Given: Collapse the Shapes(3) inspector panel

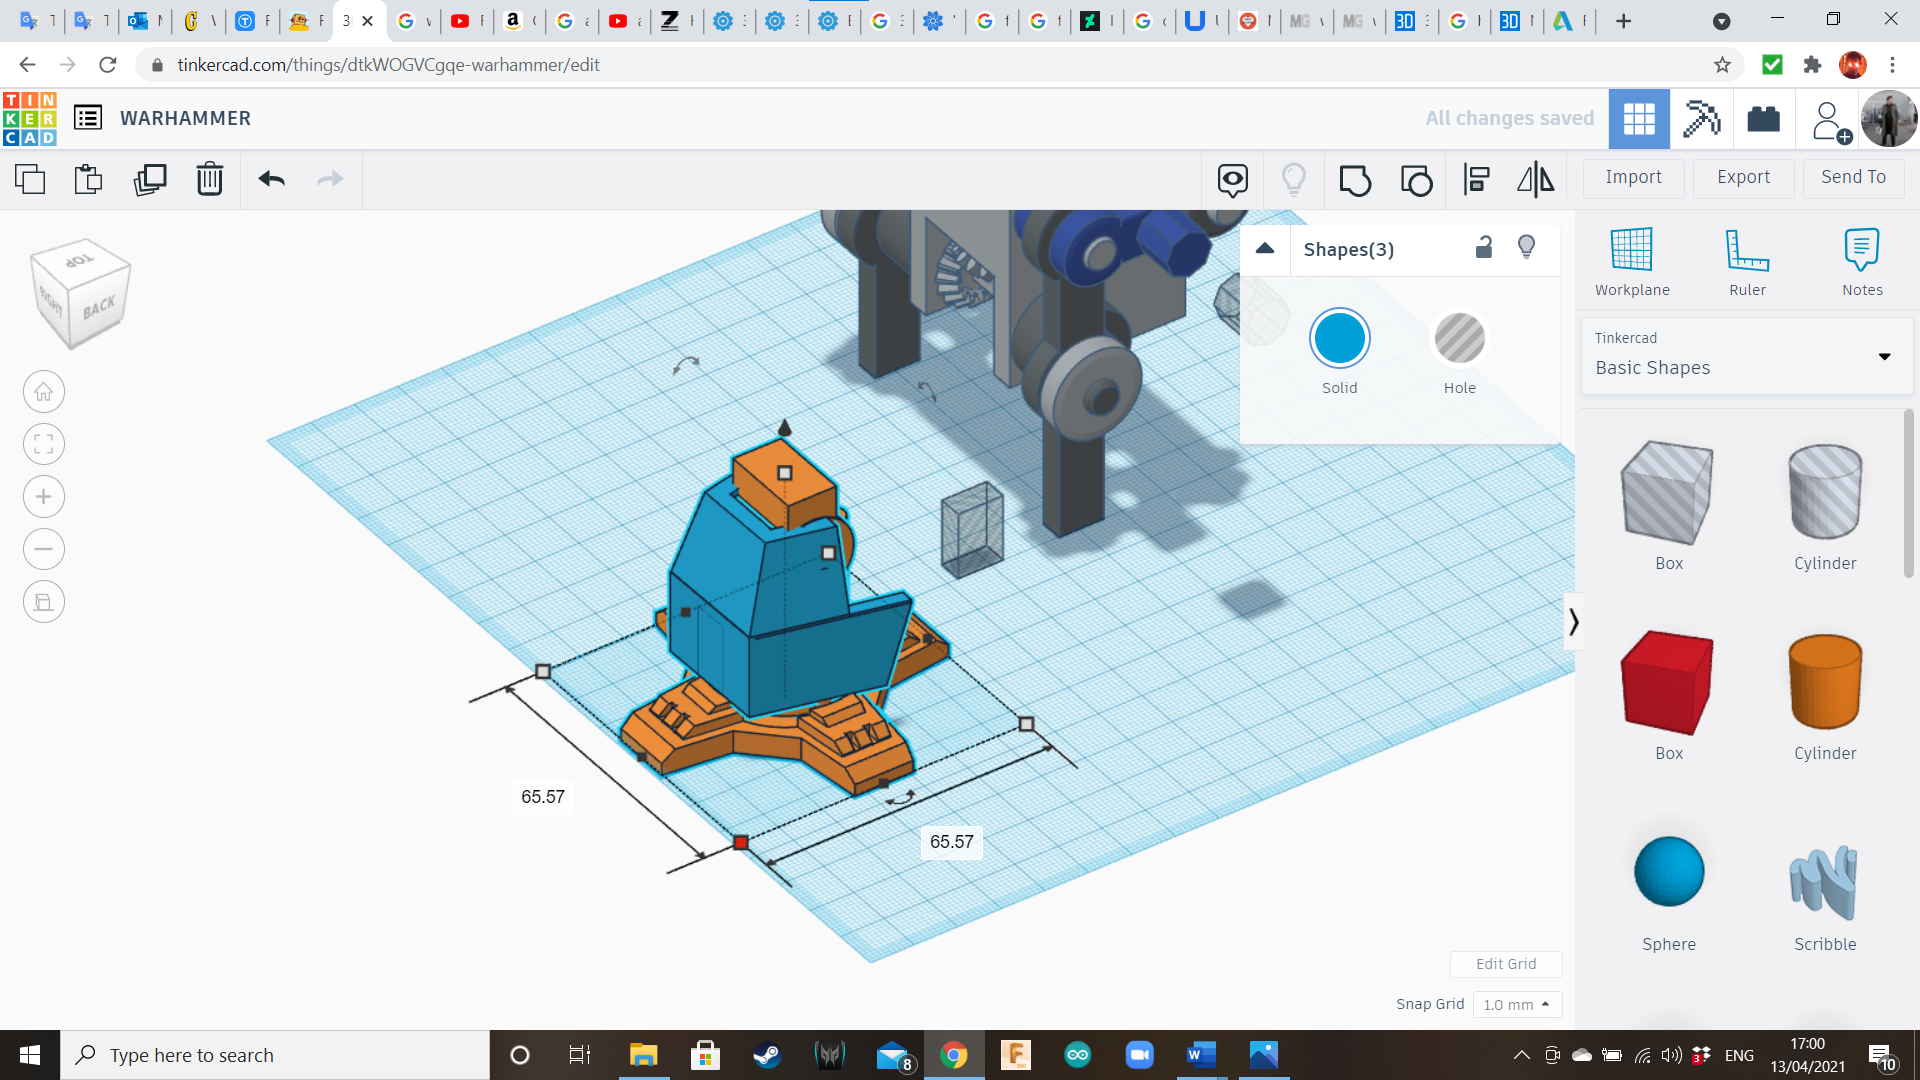Looking at the screenshot, I should (1265, 249).
